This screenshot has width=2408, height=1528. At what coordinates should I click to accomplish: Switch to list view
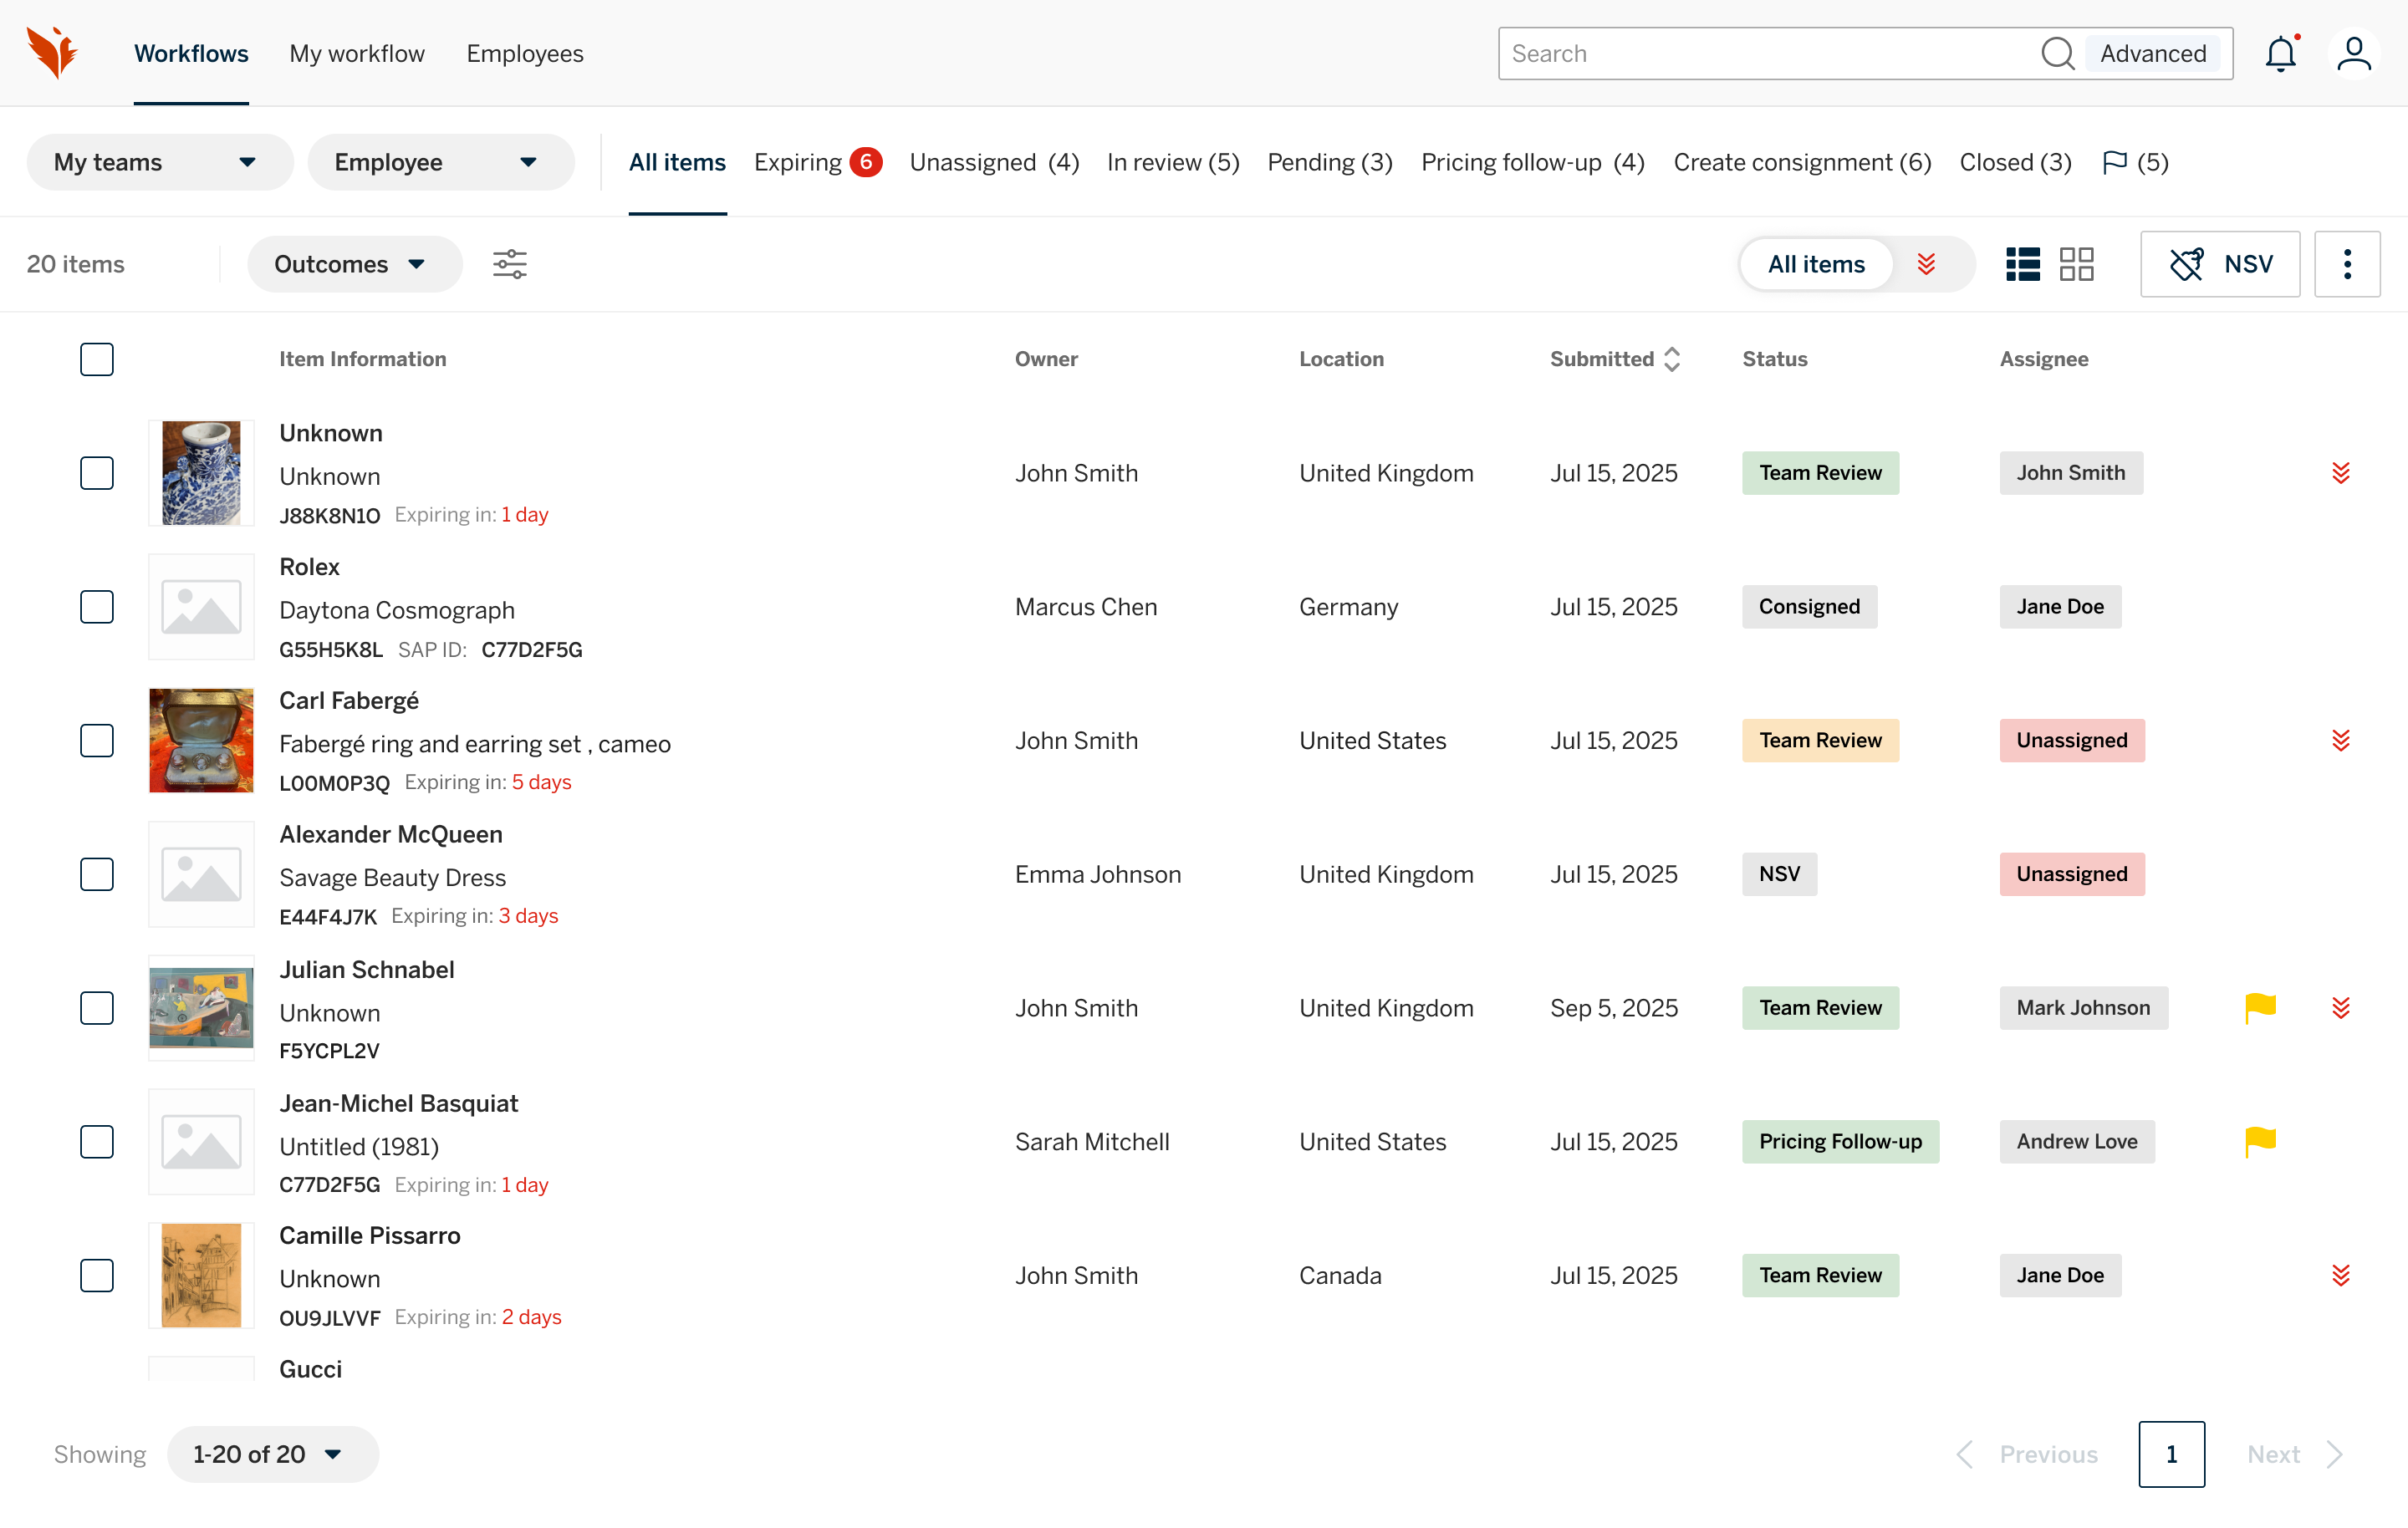click(2022, 264)
